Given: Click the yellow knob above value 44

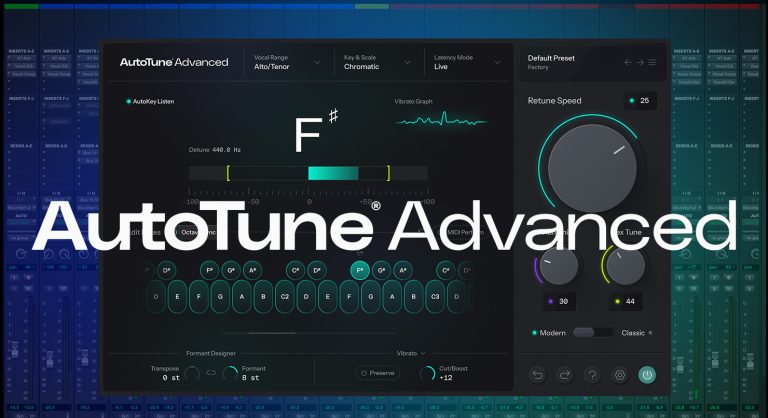Looking at the screenshot, I should click(x=625, y=266).
